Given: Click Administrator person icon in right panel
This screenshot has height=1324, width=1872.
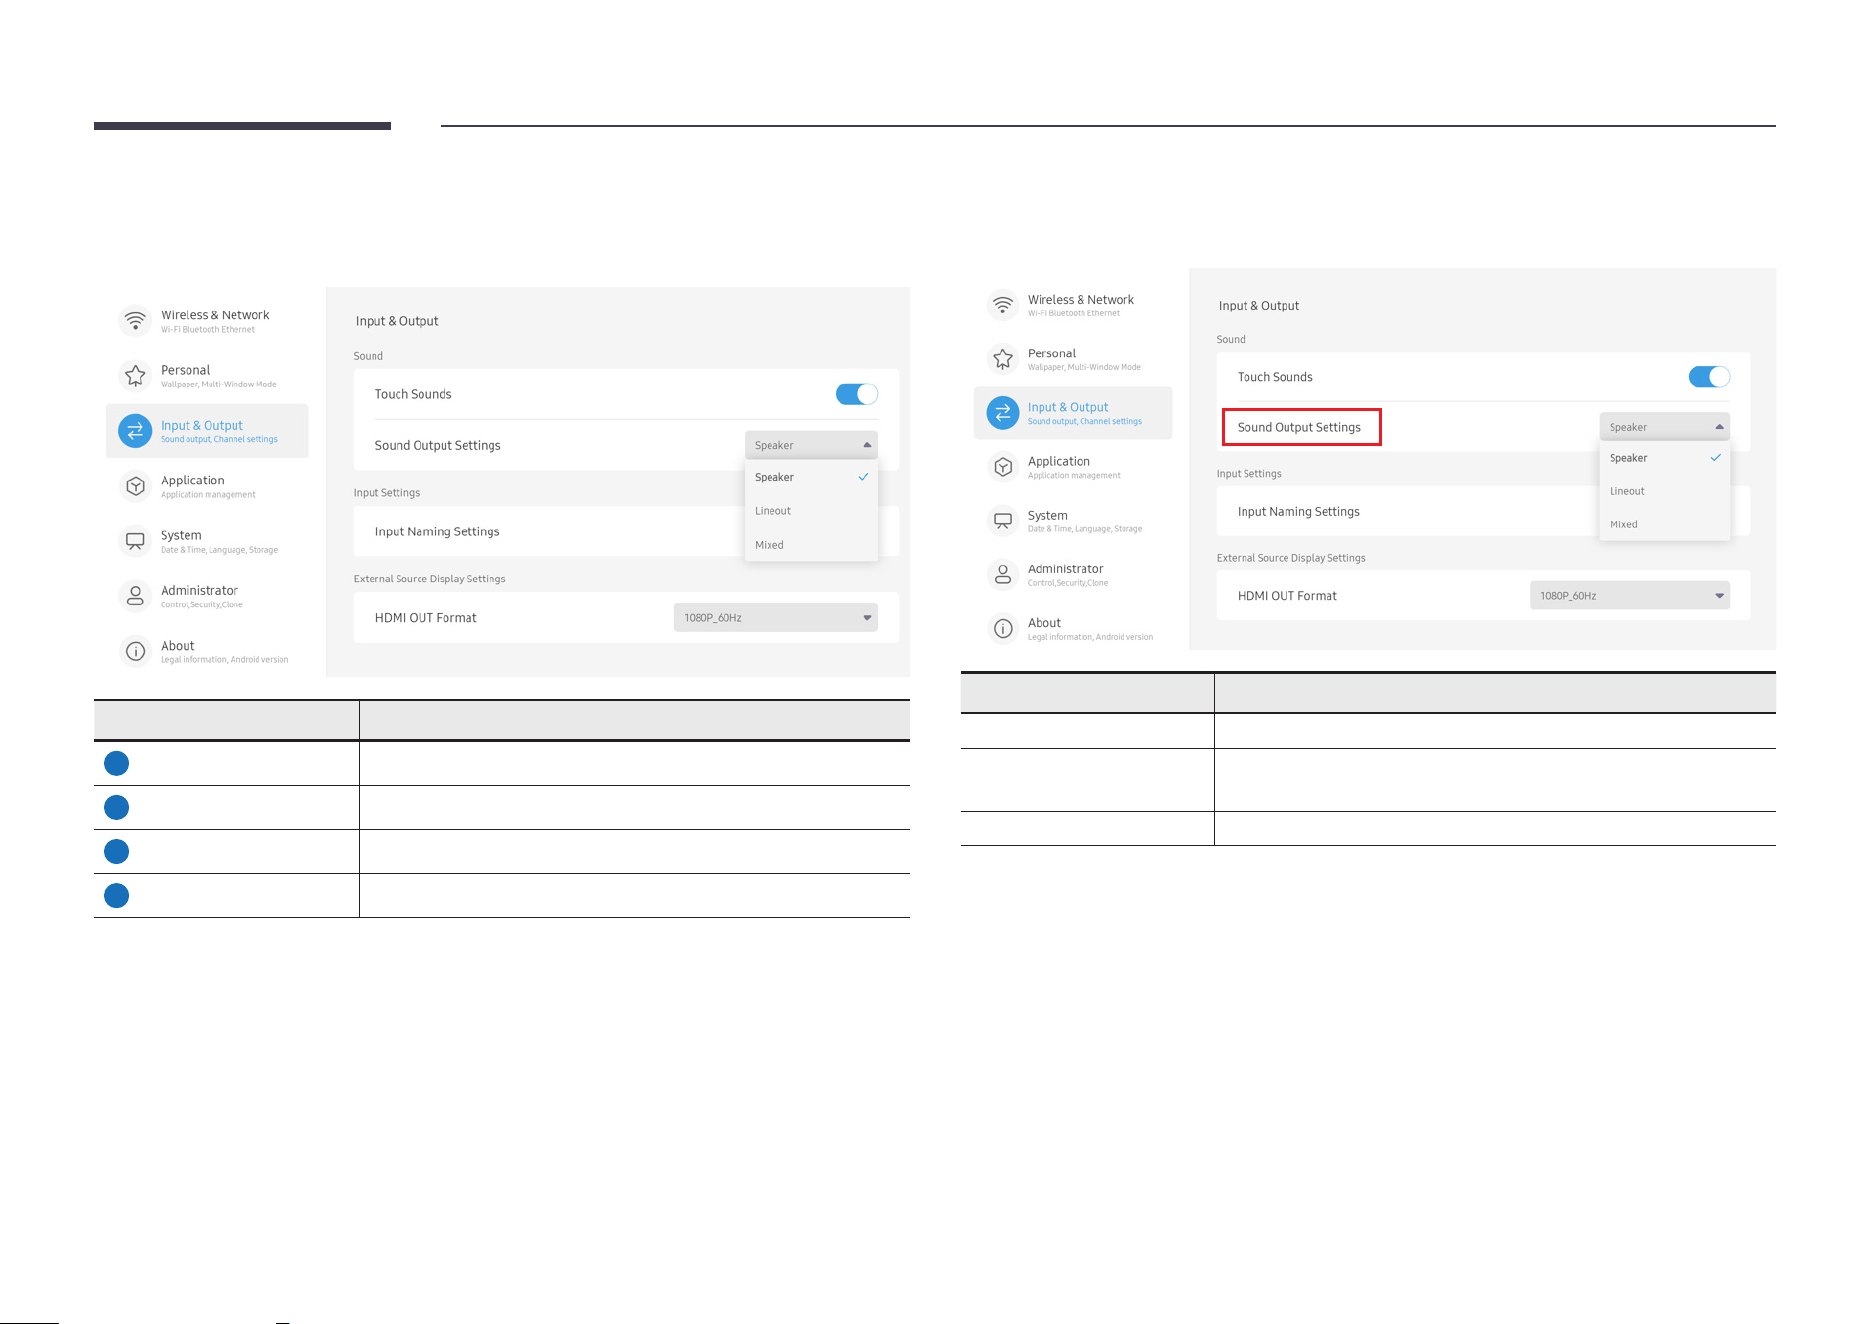Looking at the screenshot, I should click(x=1003, y=574).
